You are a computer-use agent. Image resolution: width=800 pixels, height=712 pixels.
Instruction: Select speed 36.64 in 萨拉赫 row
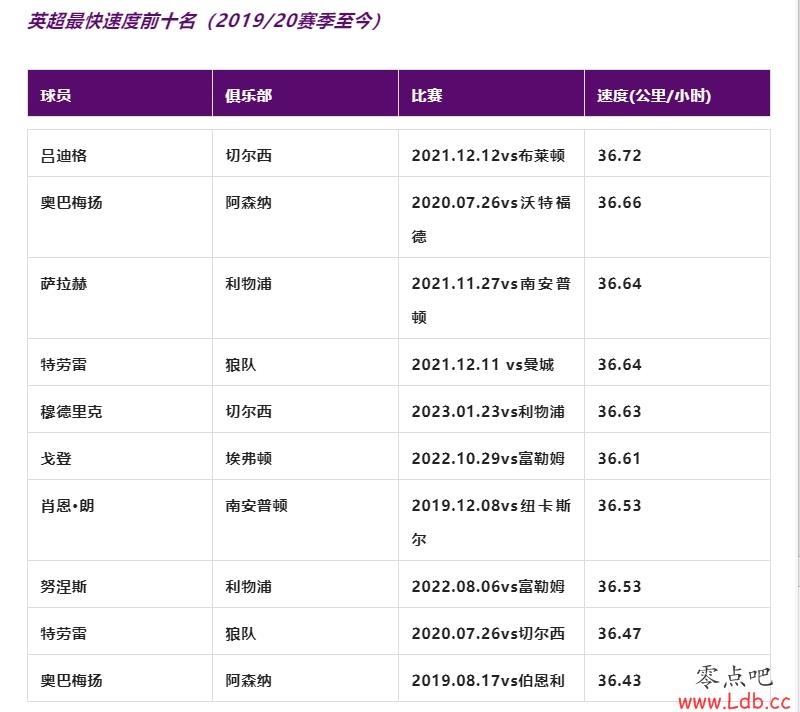tap(619, 284)
